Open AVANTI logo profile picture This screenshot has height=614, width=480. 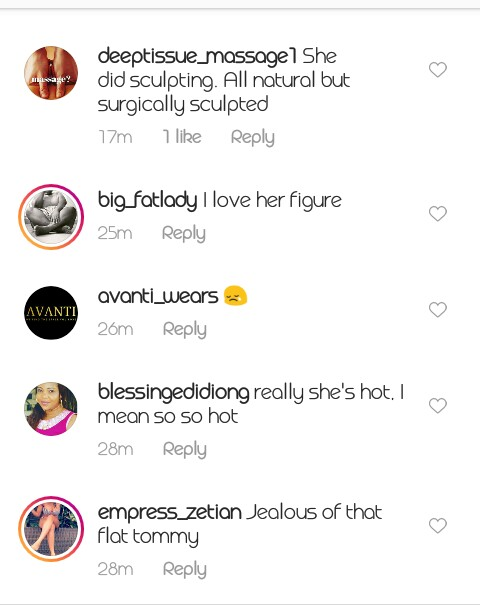pyautogui.click(x=51, y=312)
